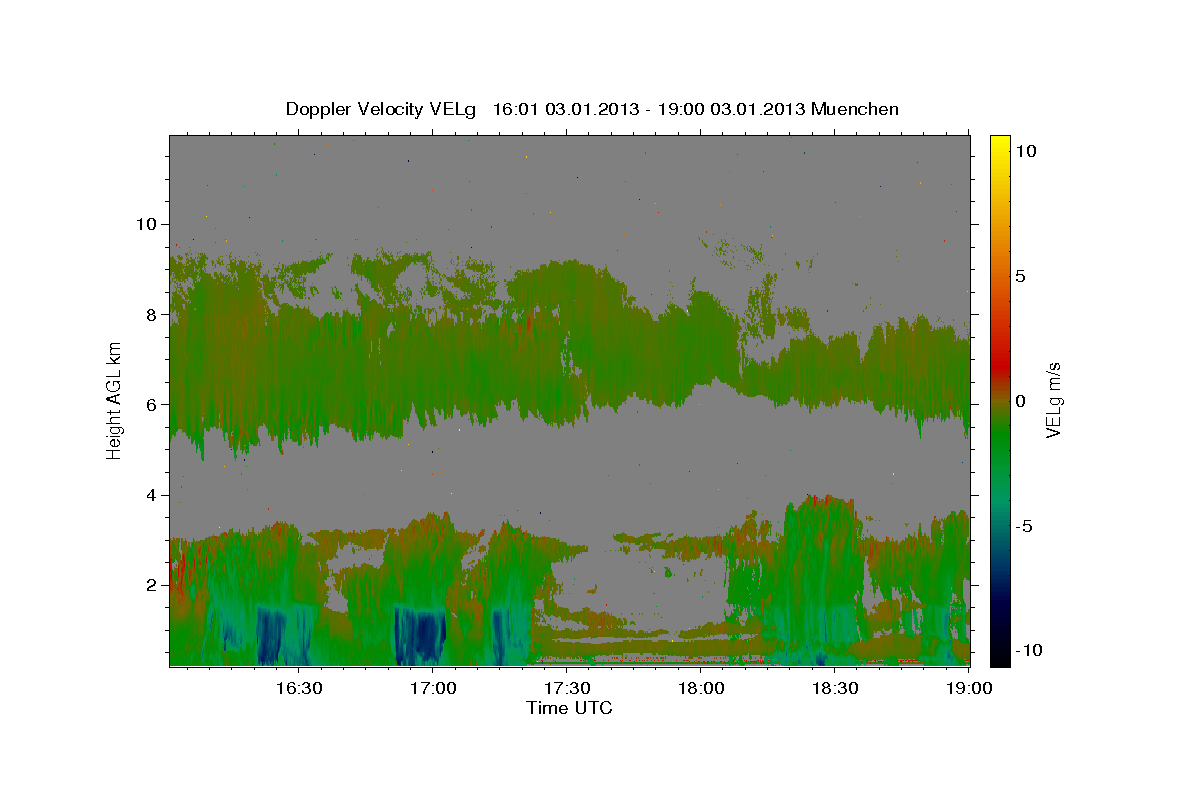Click the dark blue velocity patch near 16:25
The height and width of the screenshot is (800, 1200).
[x=271, y=635]
